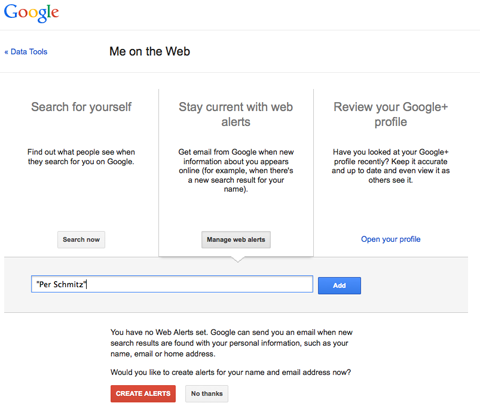Click the red CREATE ALERTS button
The height and width of the screenshot is (409, 480).
coord(143,394)
